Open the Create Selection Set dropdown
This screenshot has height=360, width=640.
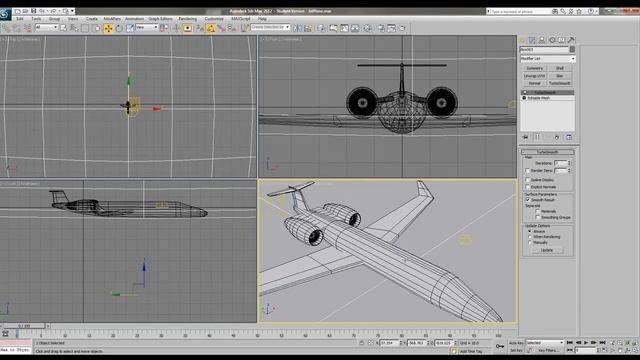[270, 27]
